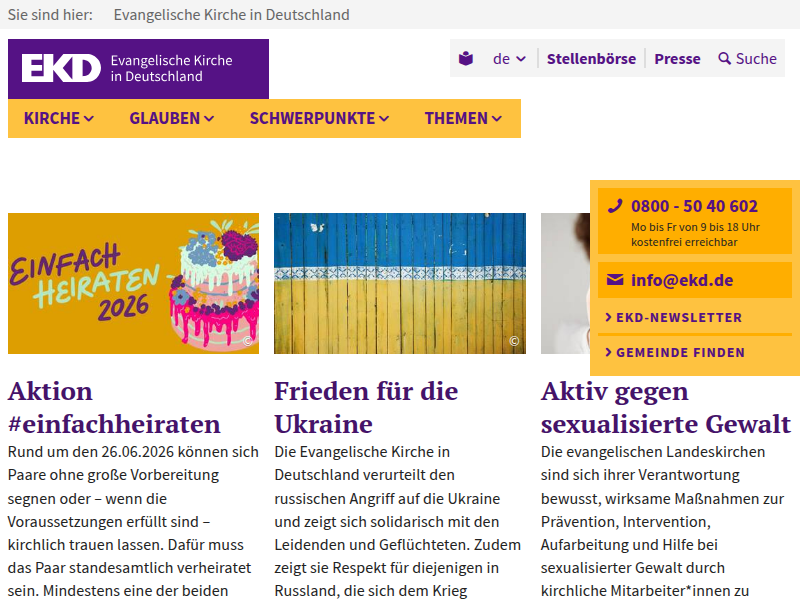Go to the Presse page

[x=677, y=59]
